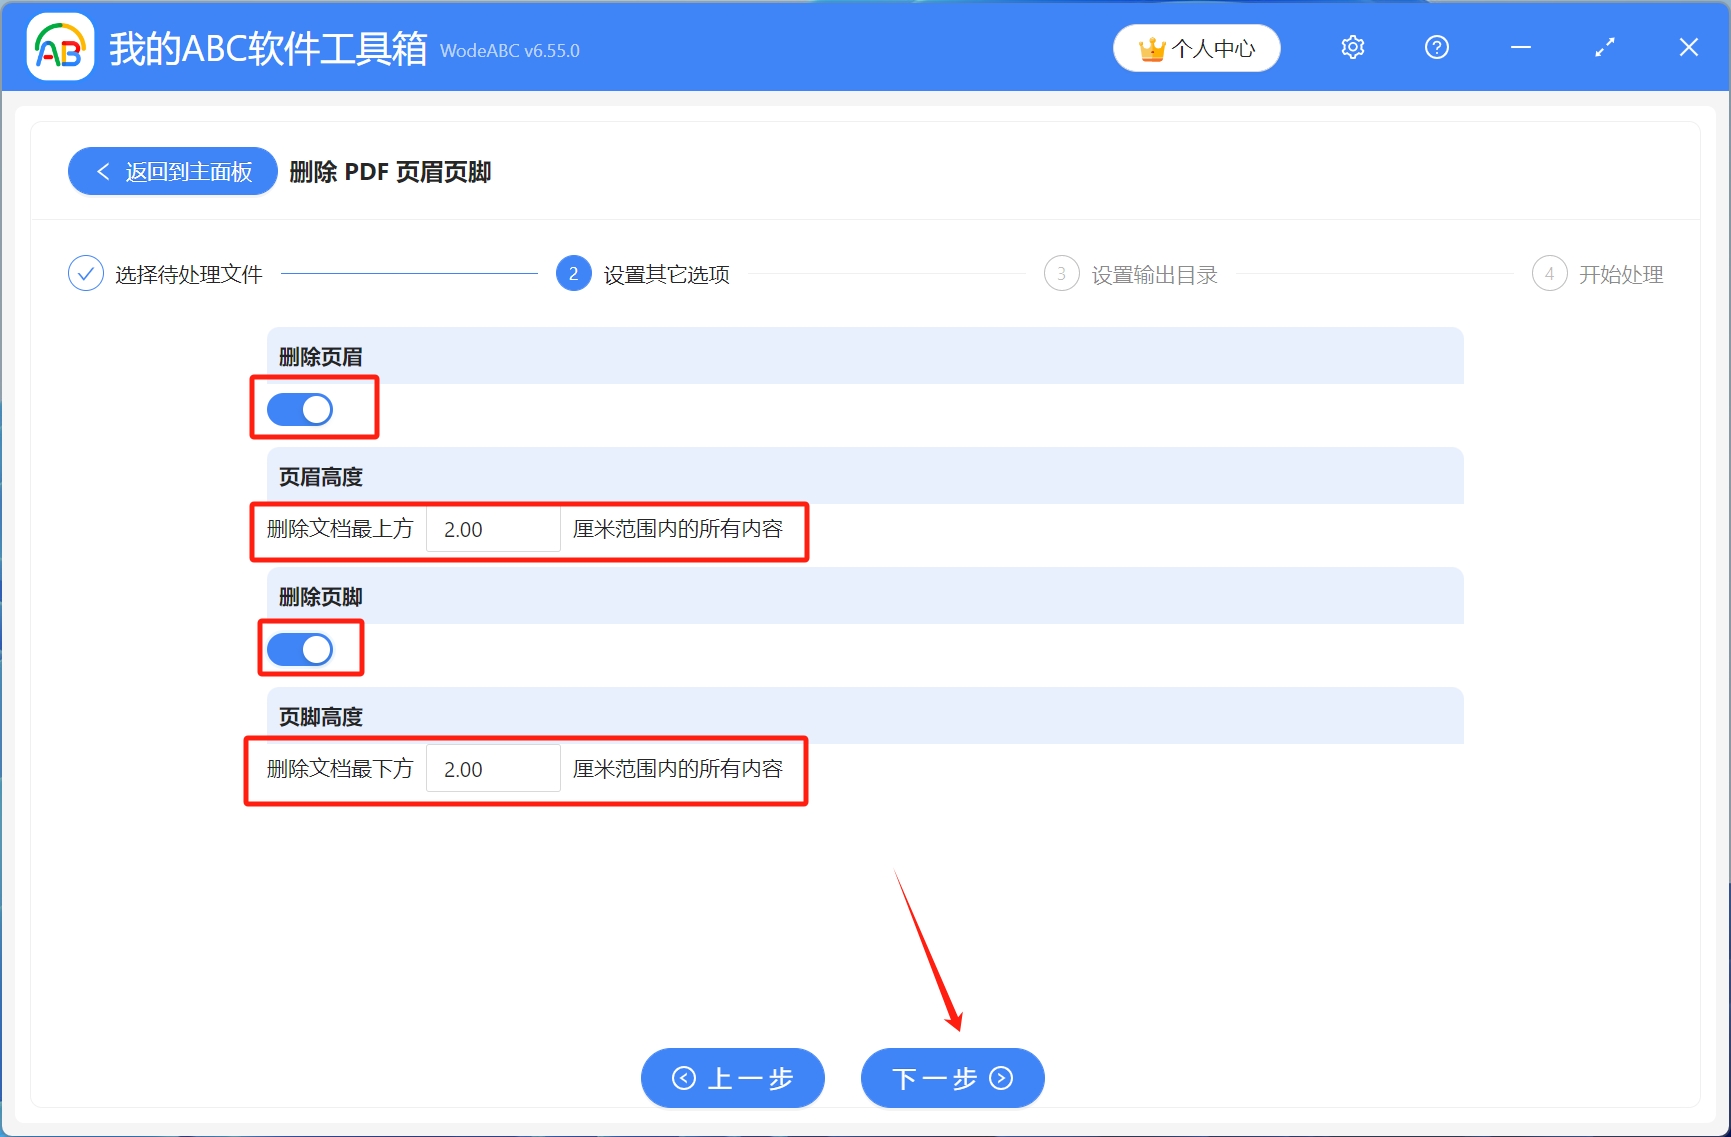Click the 返回到主面板 button
Image resolution: width=1731 pixels, height=1137 pixels.
(x=171, y=171)
